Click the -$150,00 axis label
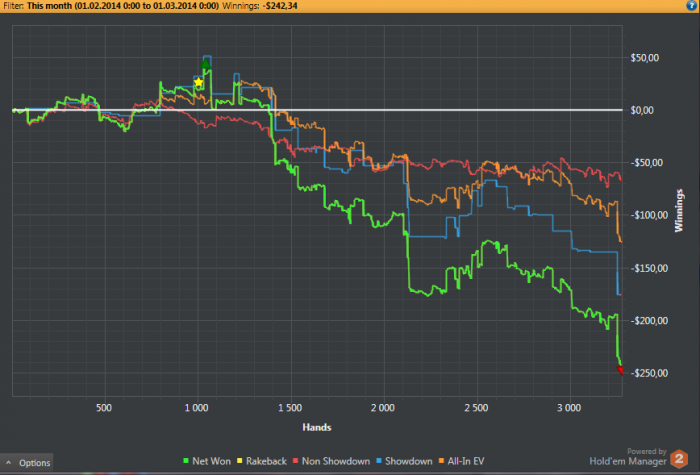Screen dimensions: 700x475 [x=649, y=268]
